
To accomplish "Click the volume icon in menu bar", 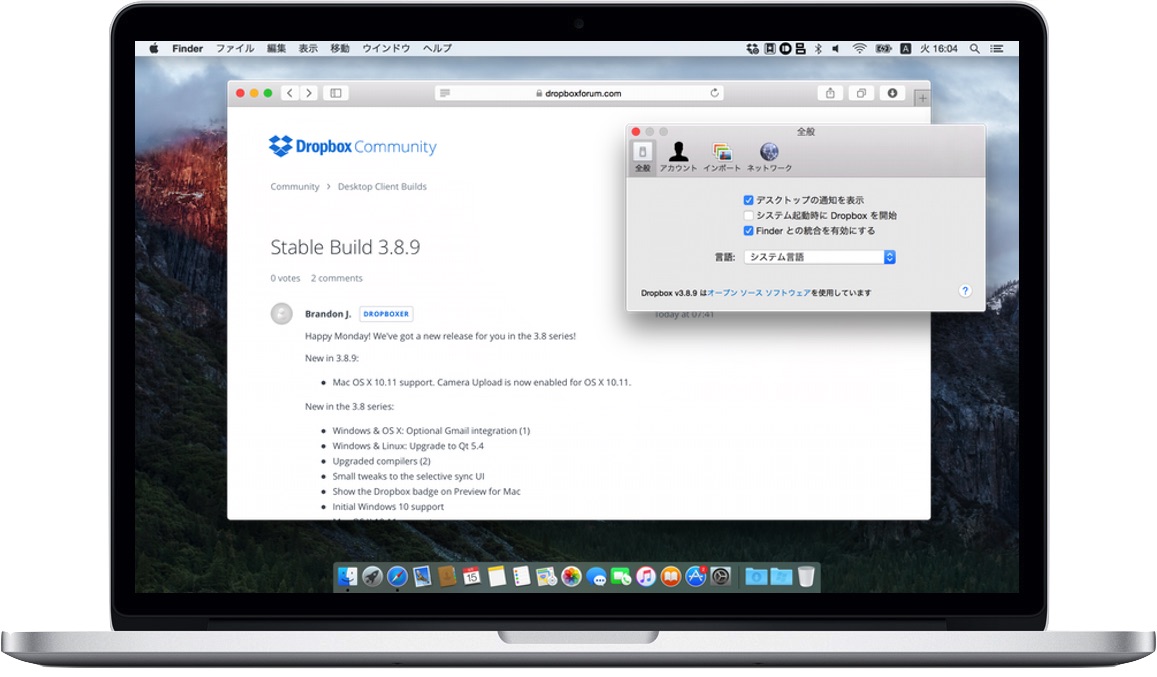I will coord(836,49).
